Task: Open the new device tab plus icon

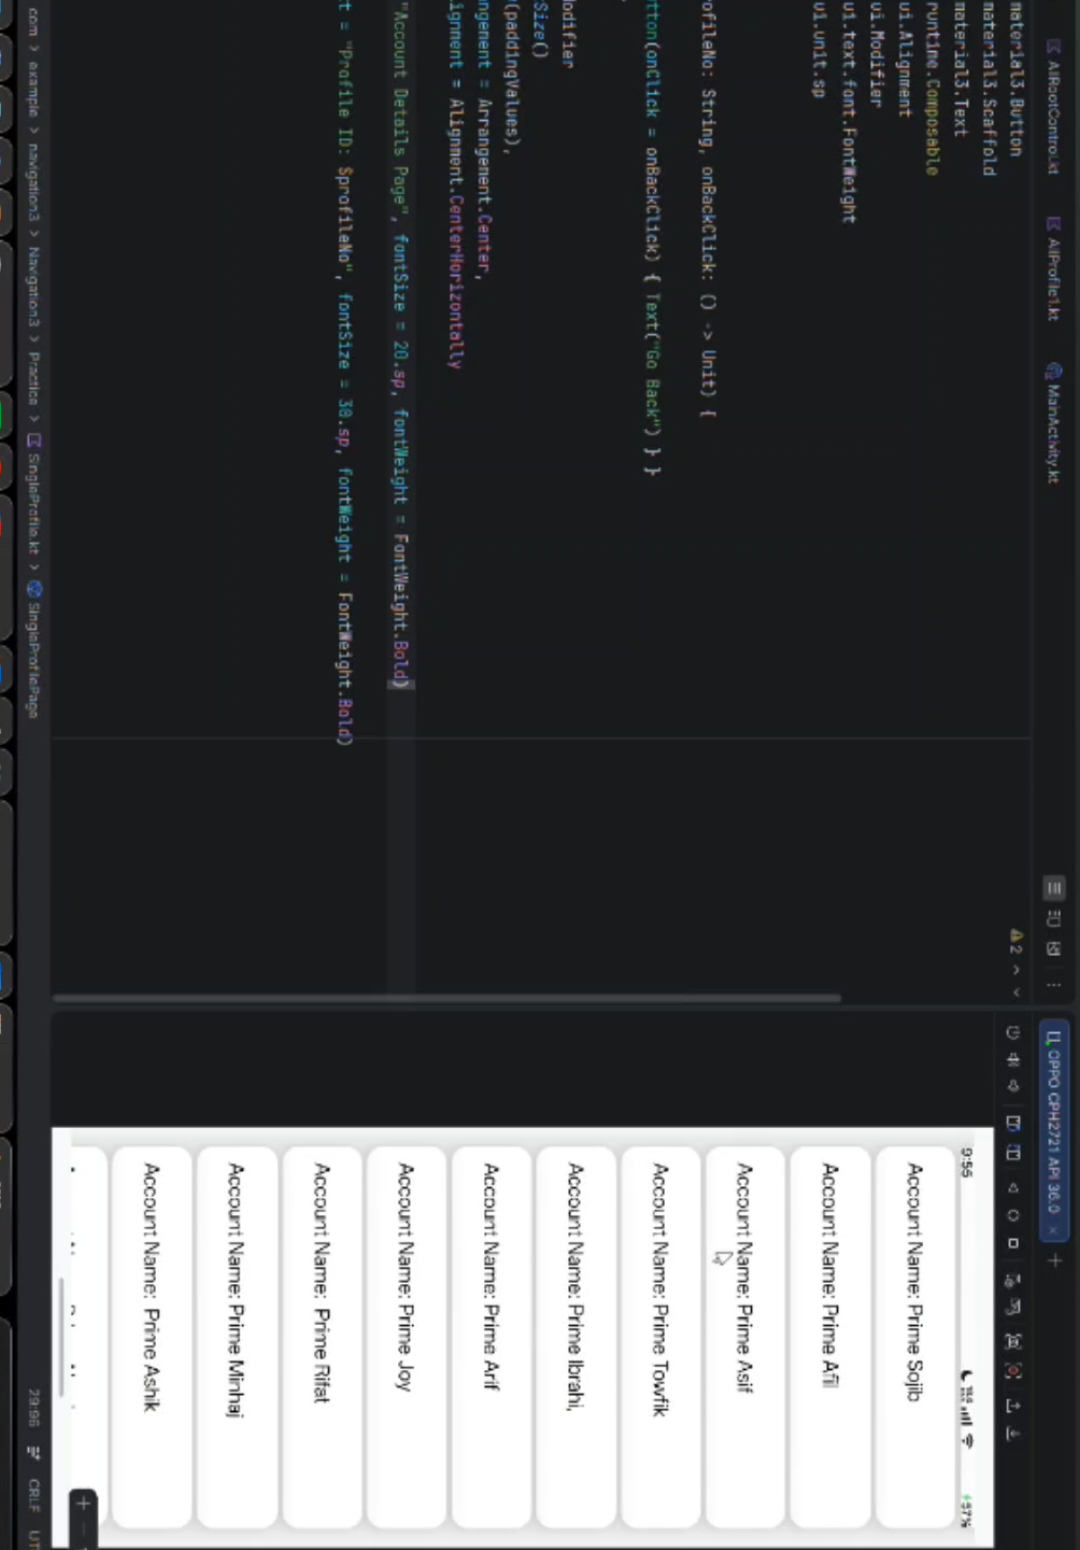Action: click(x=1054, y=1261)
